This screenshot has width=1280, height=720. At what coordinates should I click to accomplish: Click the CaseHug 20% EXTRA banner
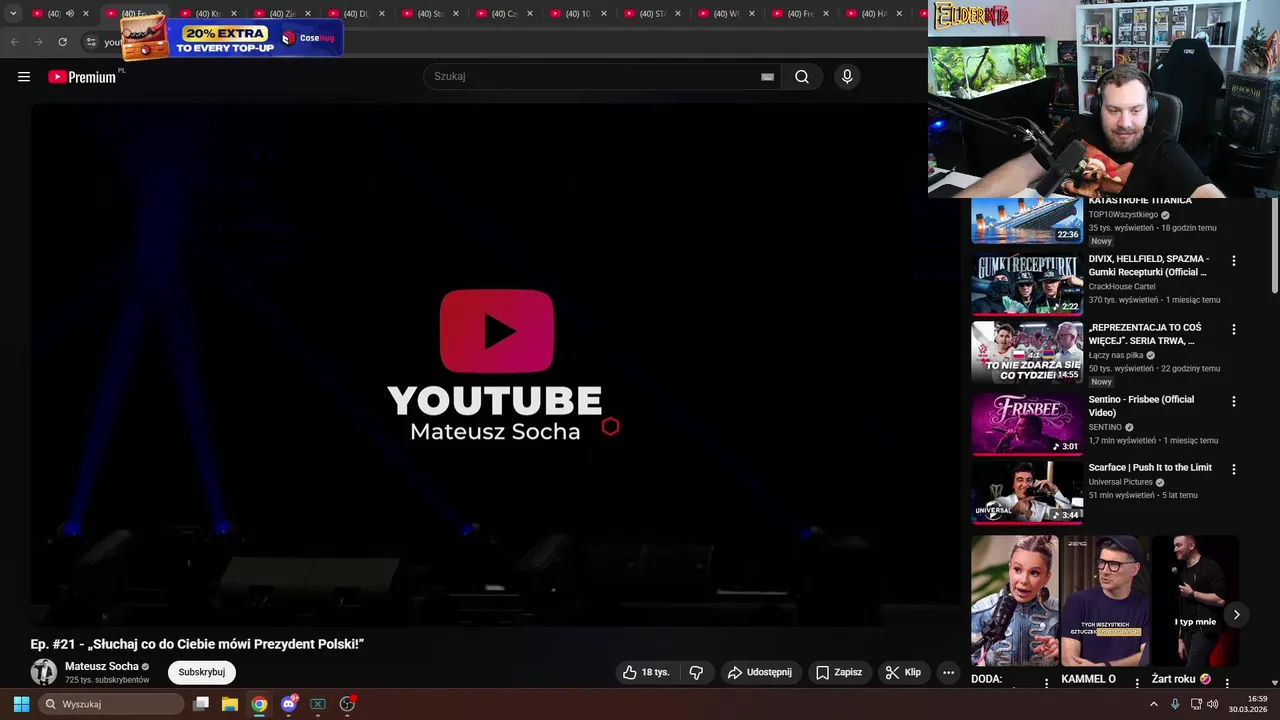point(231,37)
